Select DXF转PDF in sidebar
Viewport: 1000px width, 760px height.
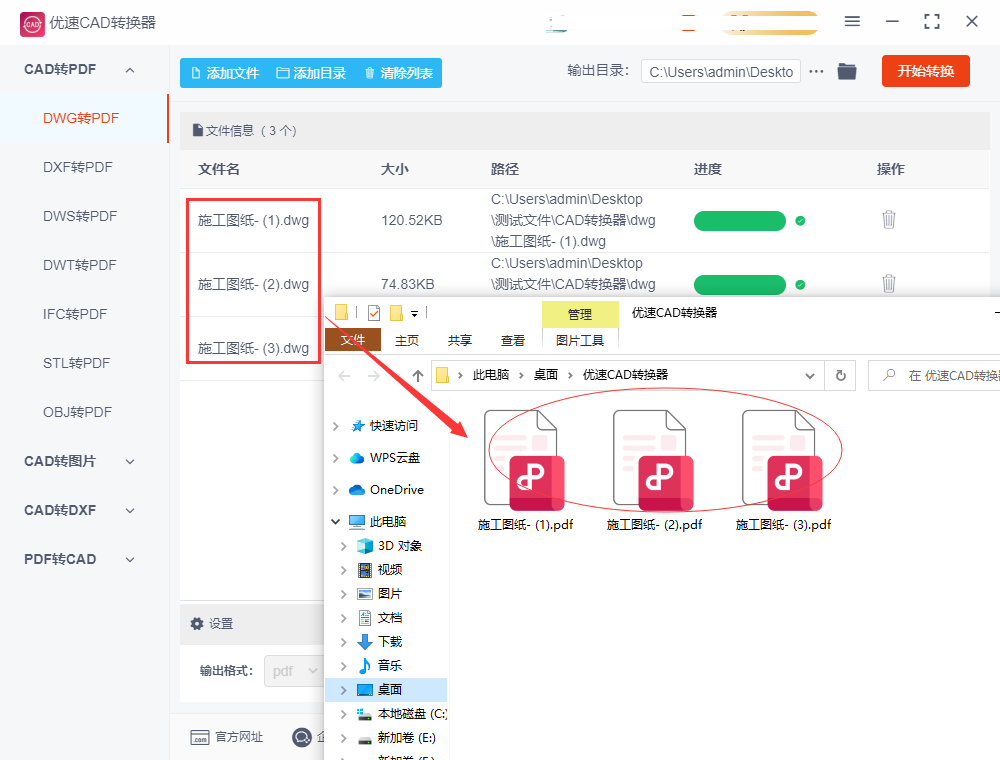click(77, 167)
